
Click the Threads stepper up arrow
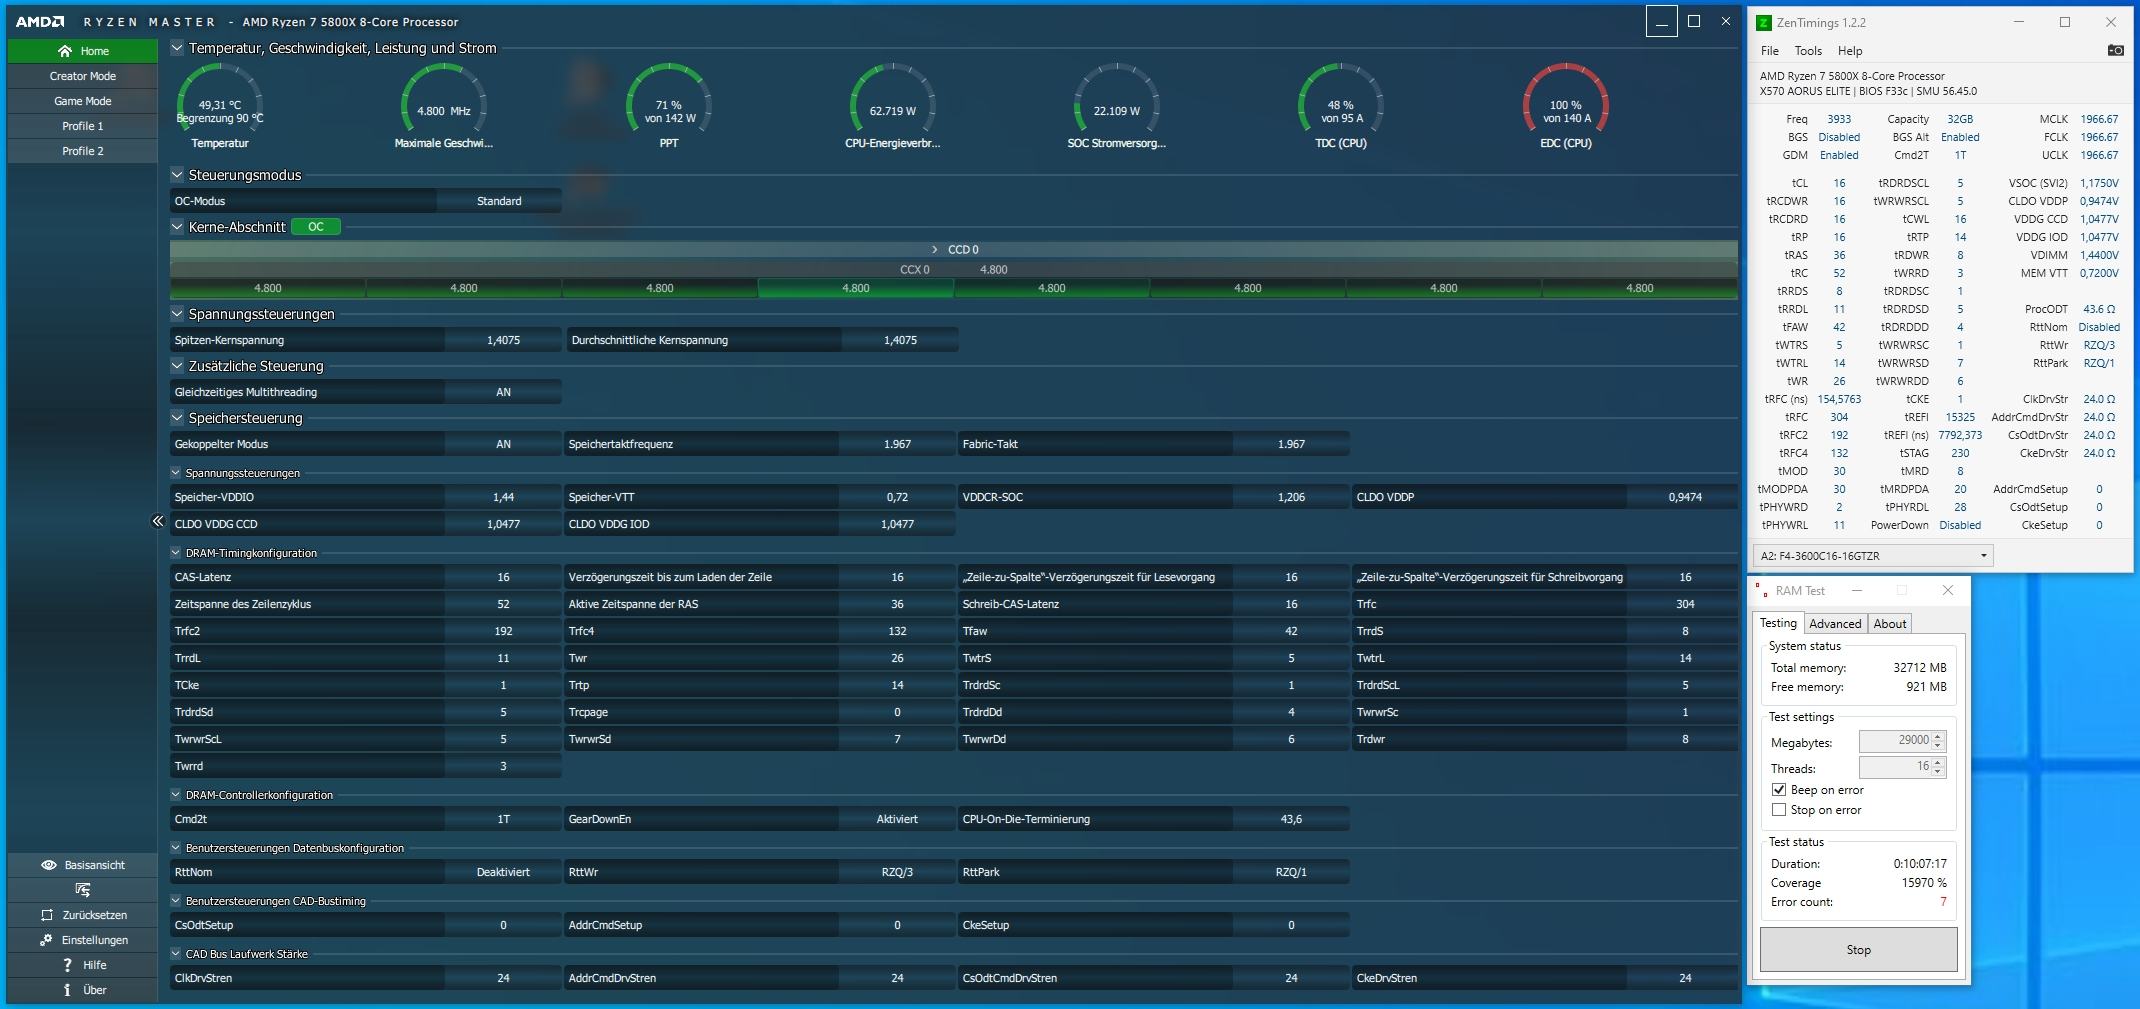(x=1938, y=762)
